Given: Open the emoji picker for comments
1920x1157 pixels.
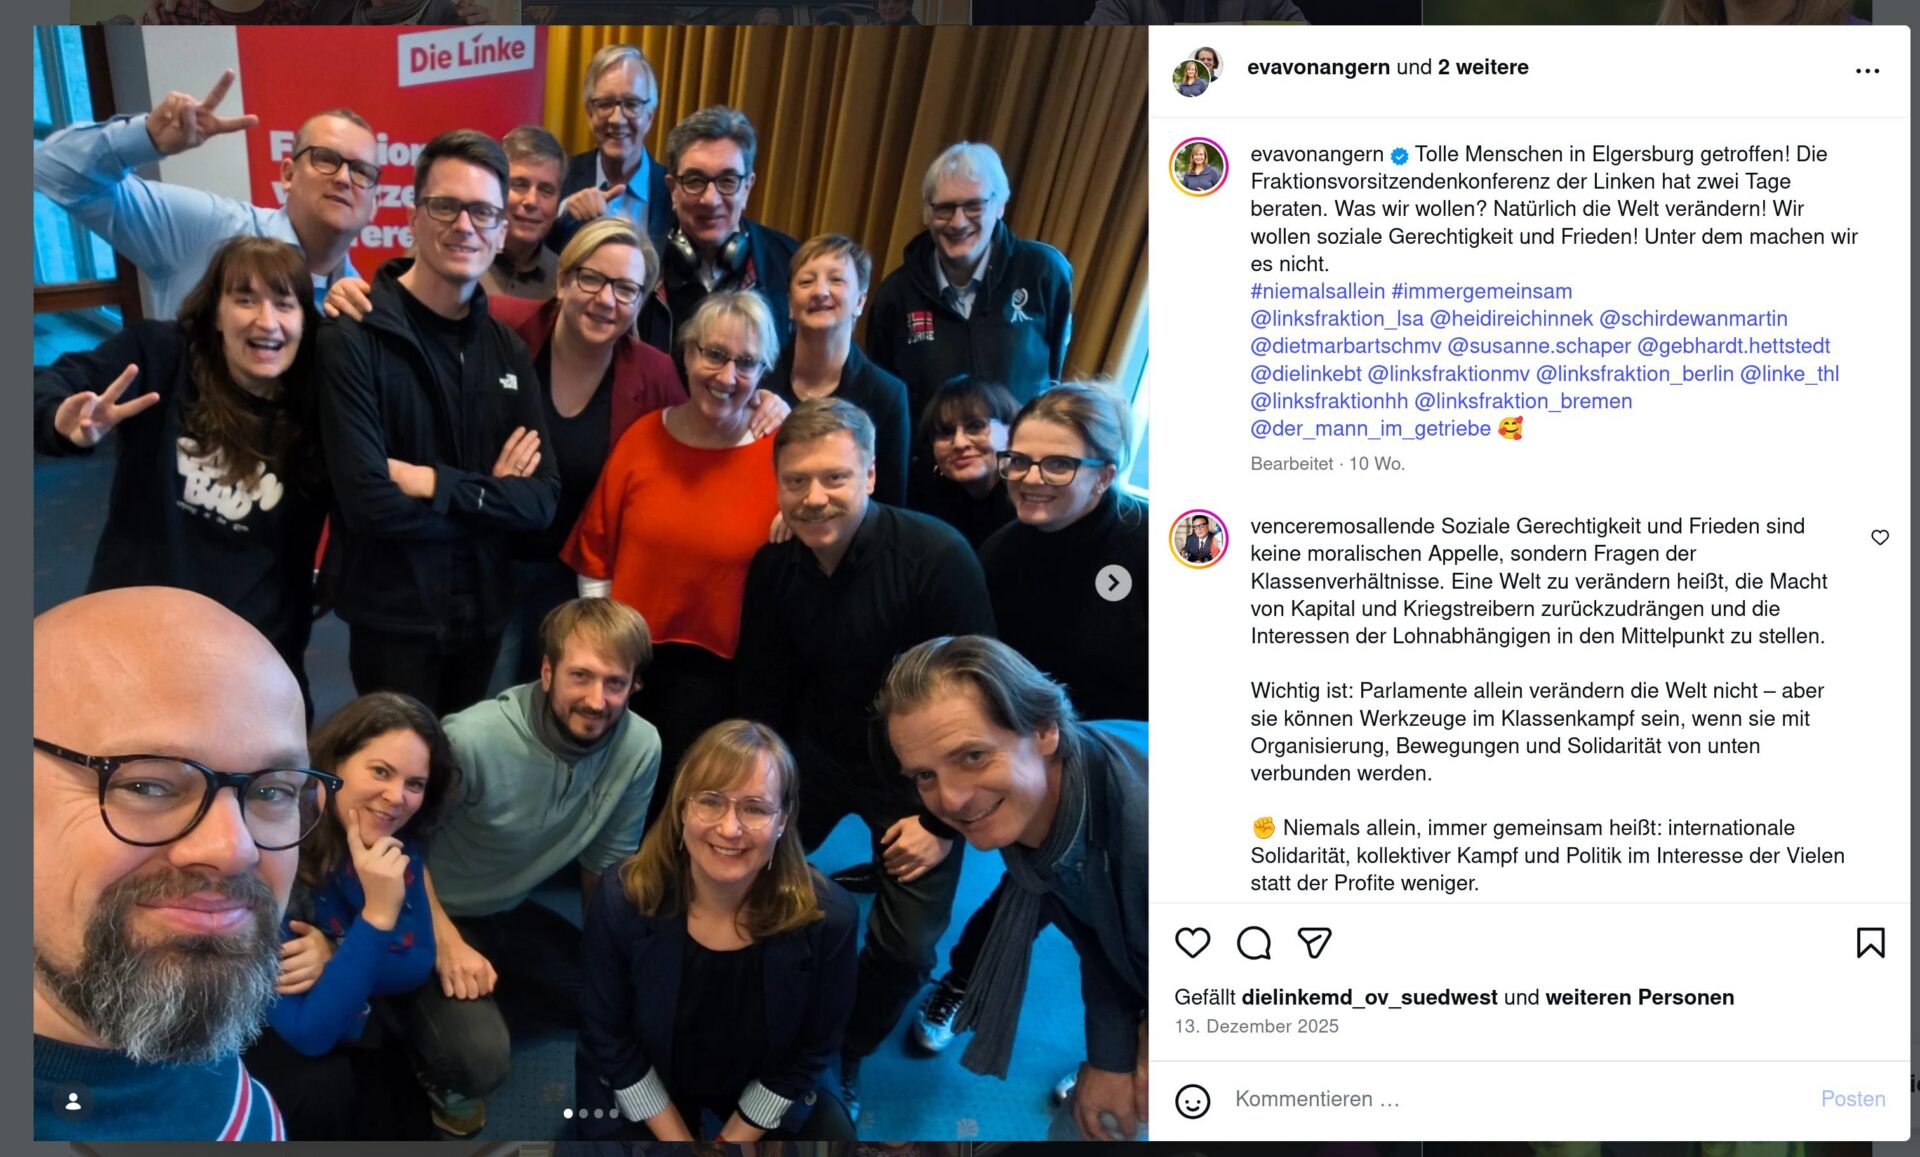Looking at the screenshot, I should [x=1192, y=1100].
